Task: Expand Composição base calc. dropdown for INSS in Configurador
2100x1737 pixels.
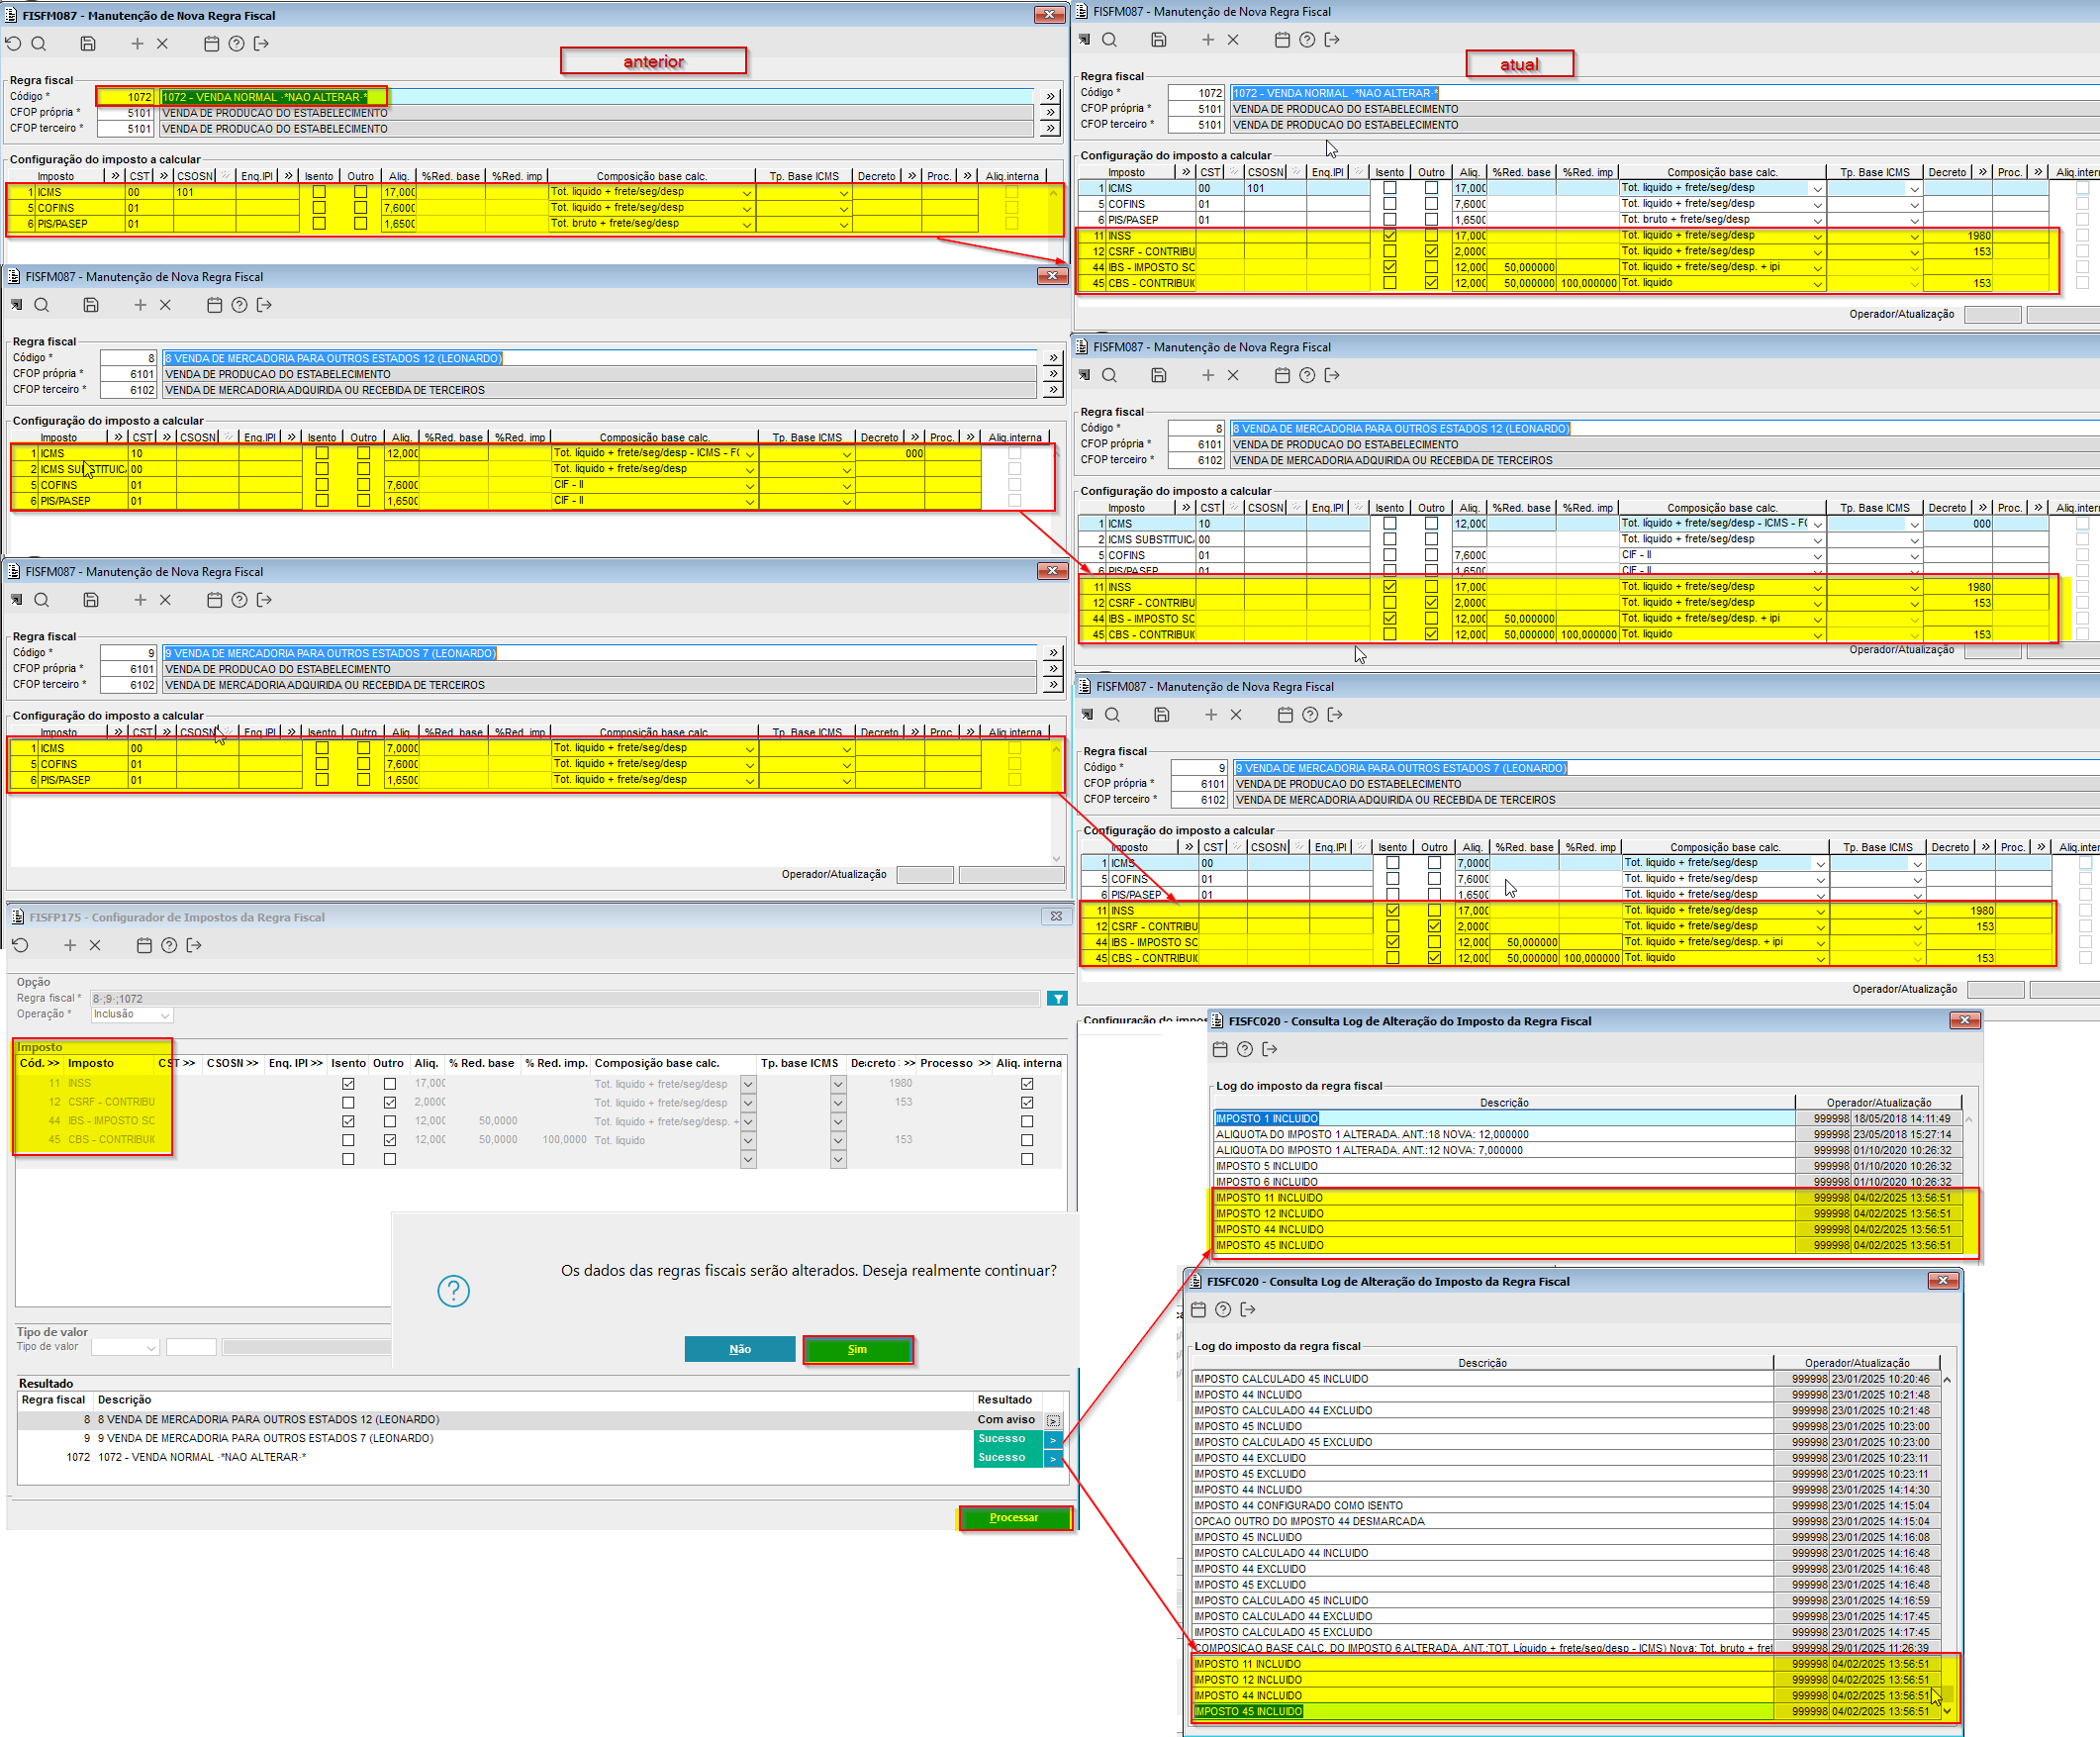Action: coord(748,1084)
